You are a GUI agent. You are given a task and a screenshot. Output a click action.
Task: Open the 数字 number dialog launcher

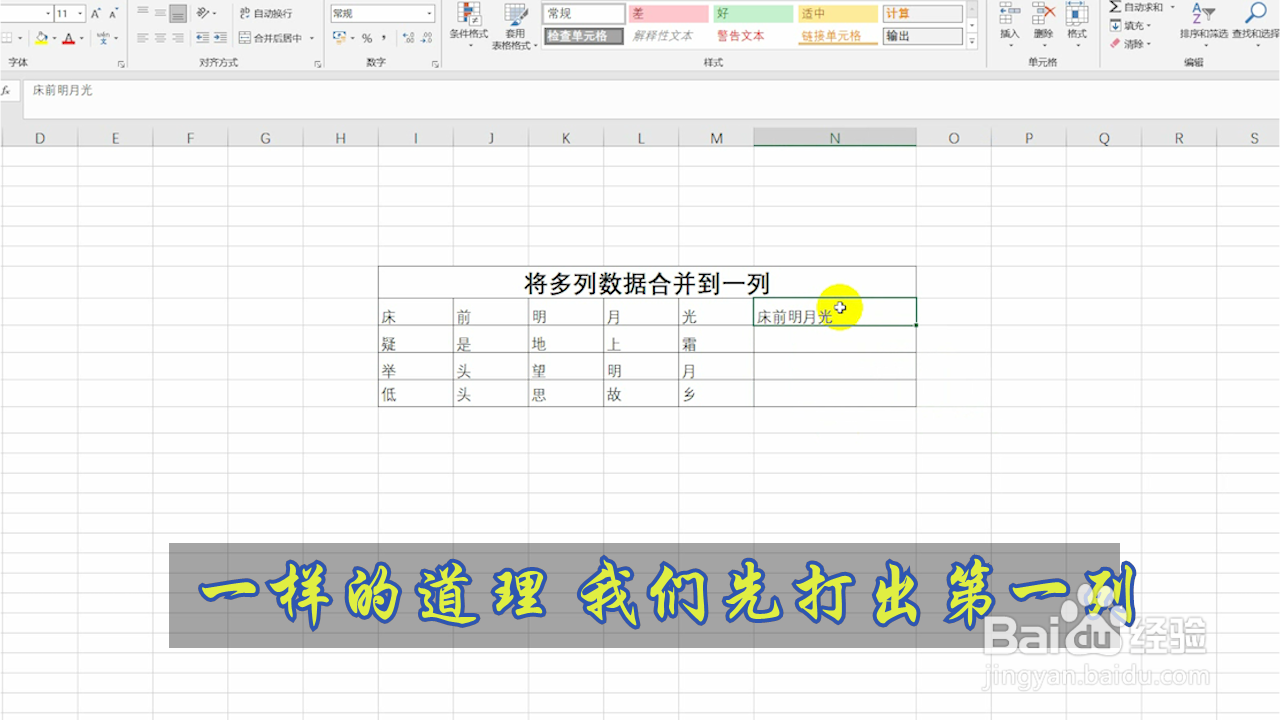click(x=435, y=64)
